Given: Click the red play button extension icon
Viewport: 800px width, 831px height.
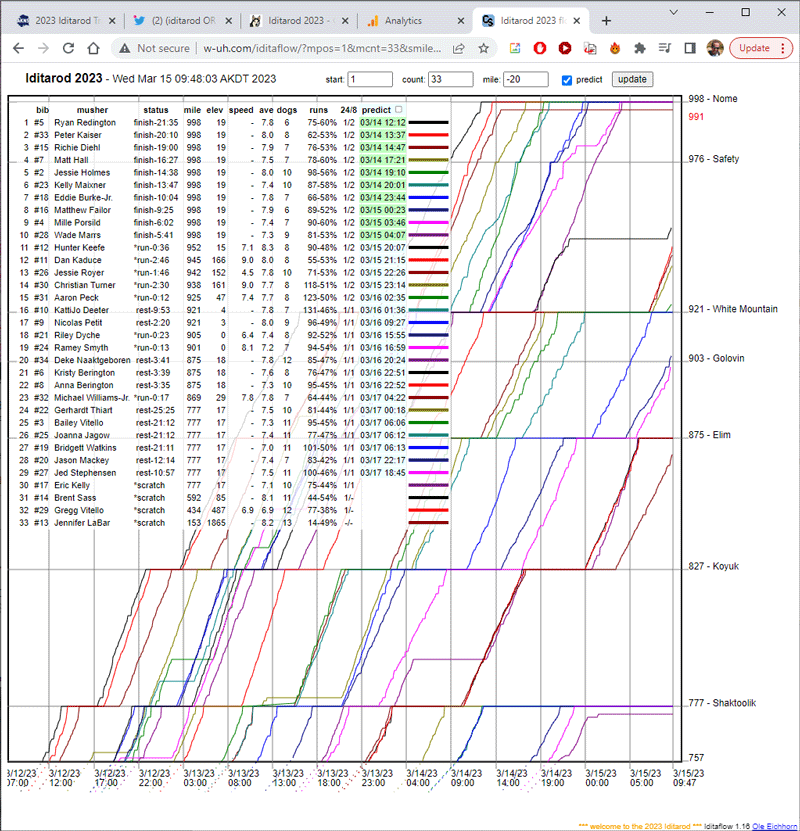Looking at the screenshot, I should 565,48.
